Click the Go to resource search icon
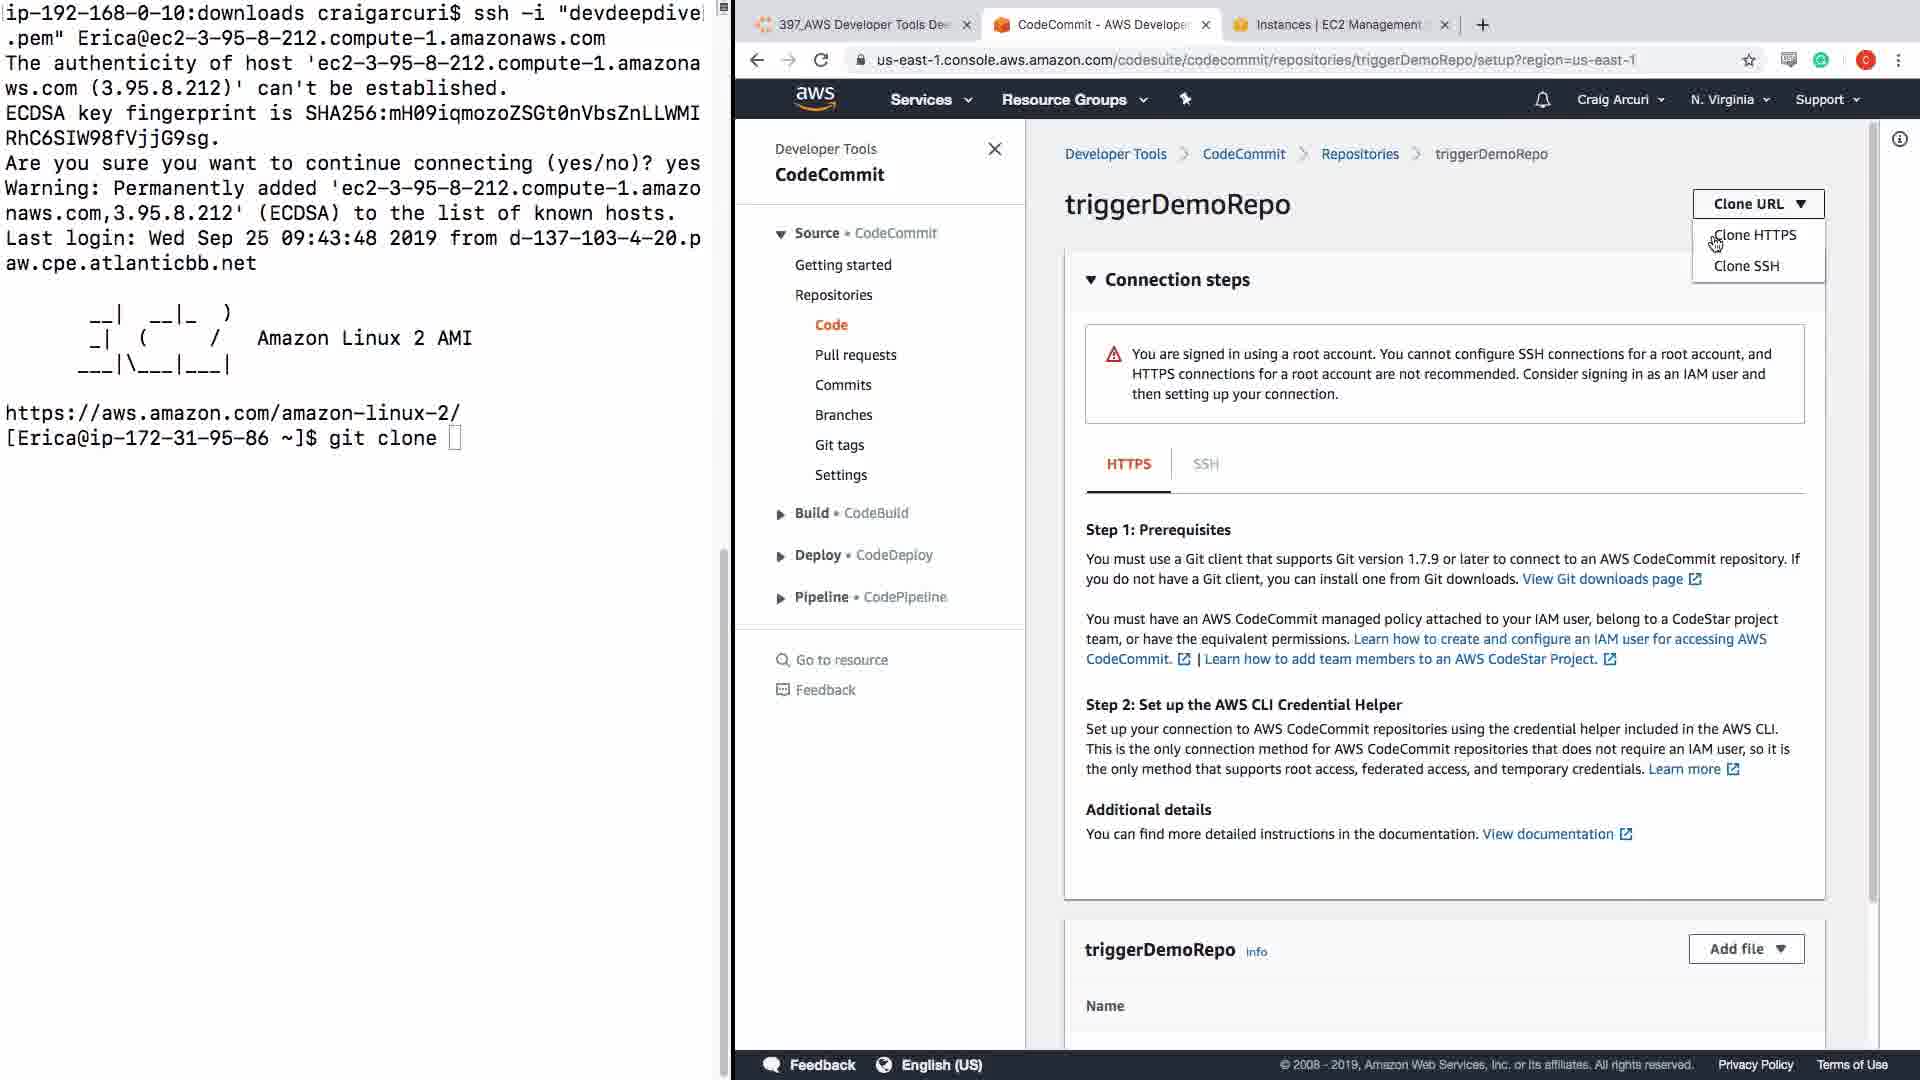The width and height of the screenshot is (1920, 1080). click(x=783, y=660)
